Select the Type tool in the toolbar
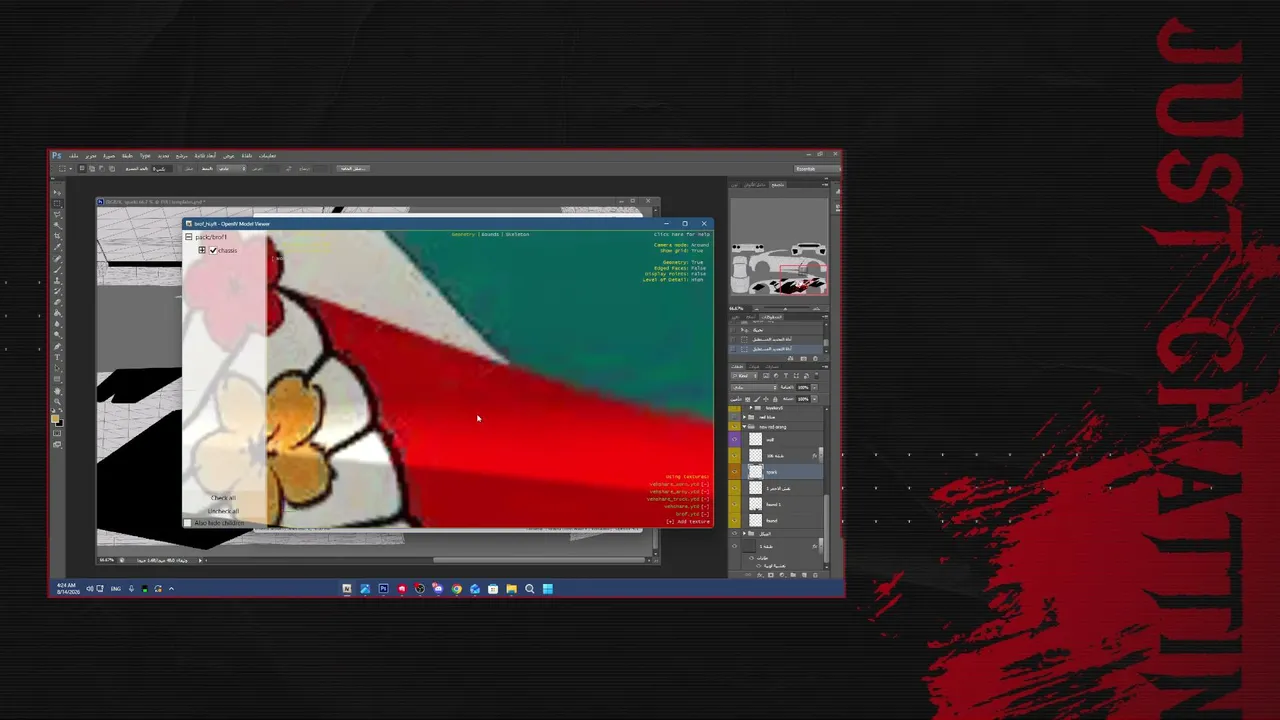Screen dimensions: 1280x720 57,356
